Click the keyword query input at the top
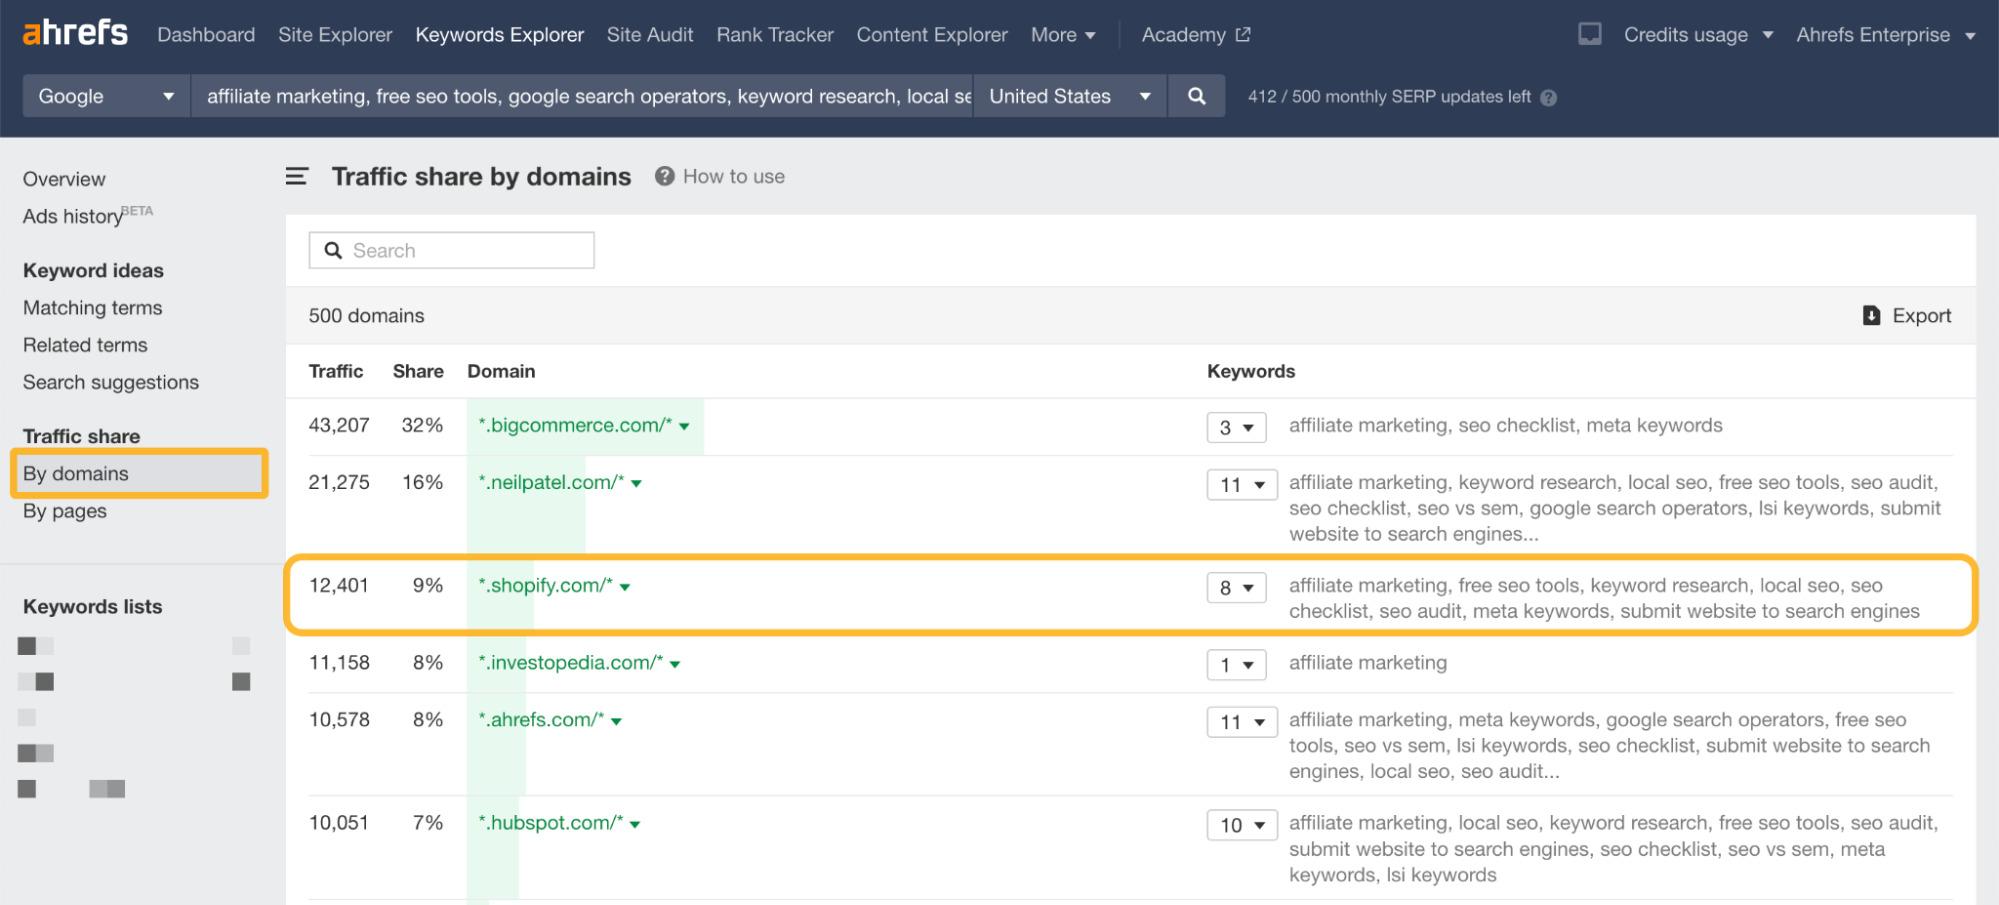1999x905 pixels. point(580,96)
